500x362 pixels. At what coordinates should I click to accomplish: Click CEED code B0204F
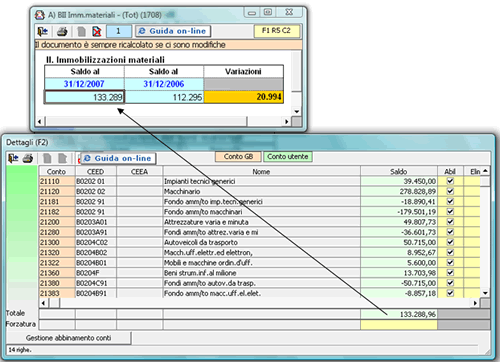coord(96,273)
